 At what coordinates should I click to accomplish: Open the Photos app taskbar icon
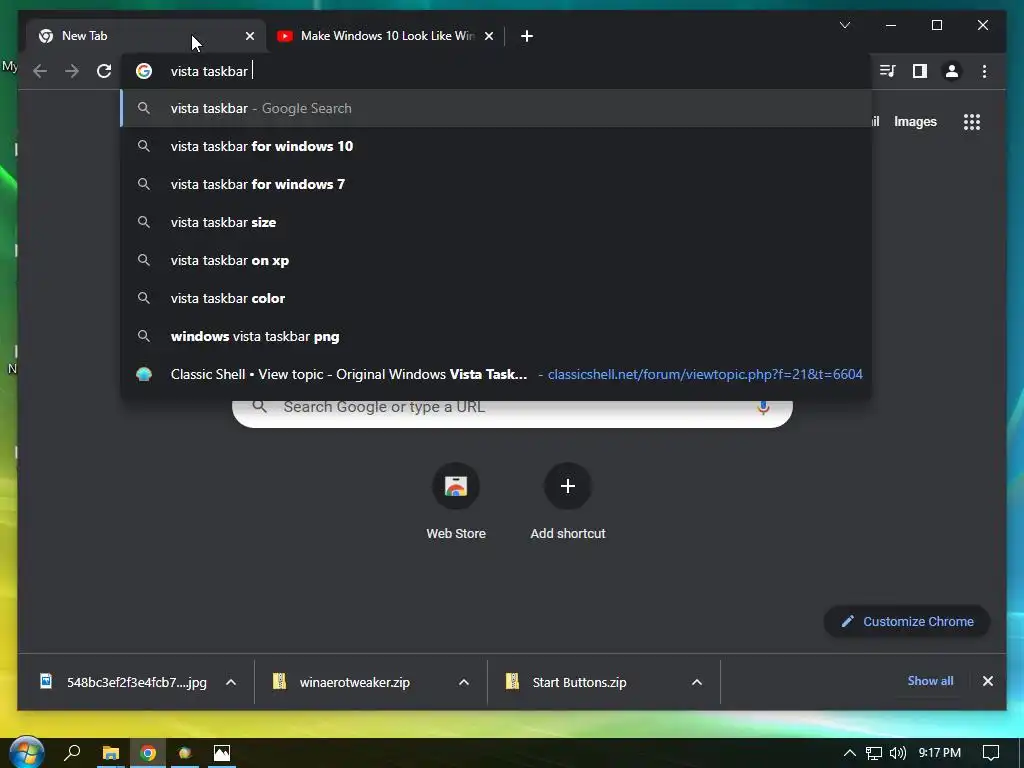coord(222,753)
